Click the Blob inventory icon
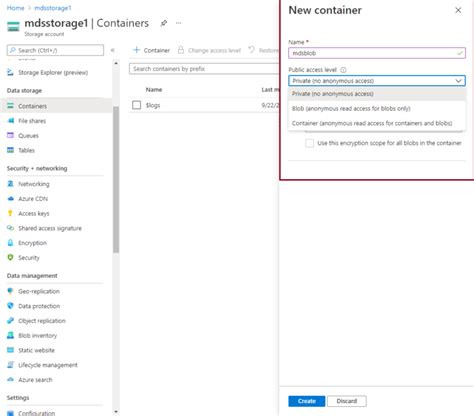 coord(10,335)
